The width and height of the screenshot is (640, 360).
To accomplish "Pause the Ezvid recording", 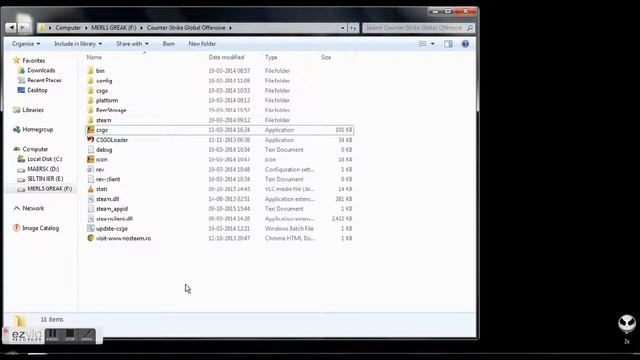I will [52, 336].
